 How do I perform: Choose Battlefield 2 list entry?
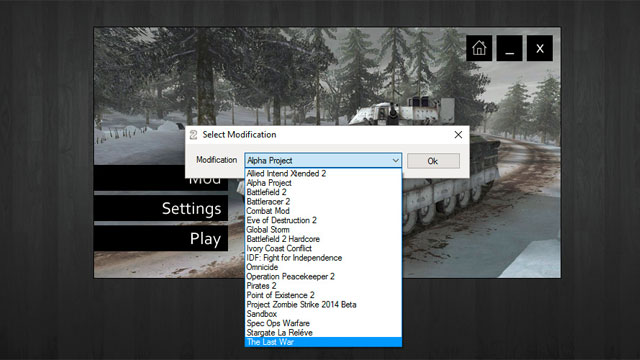(323, 192)
